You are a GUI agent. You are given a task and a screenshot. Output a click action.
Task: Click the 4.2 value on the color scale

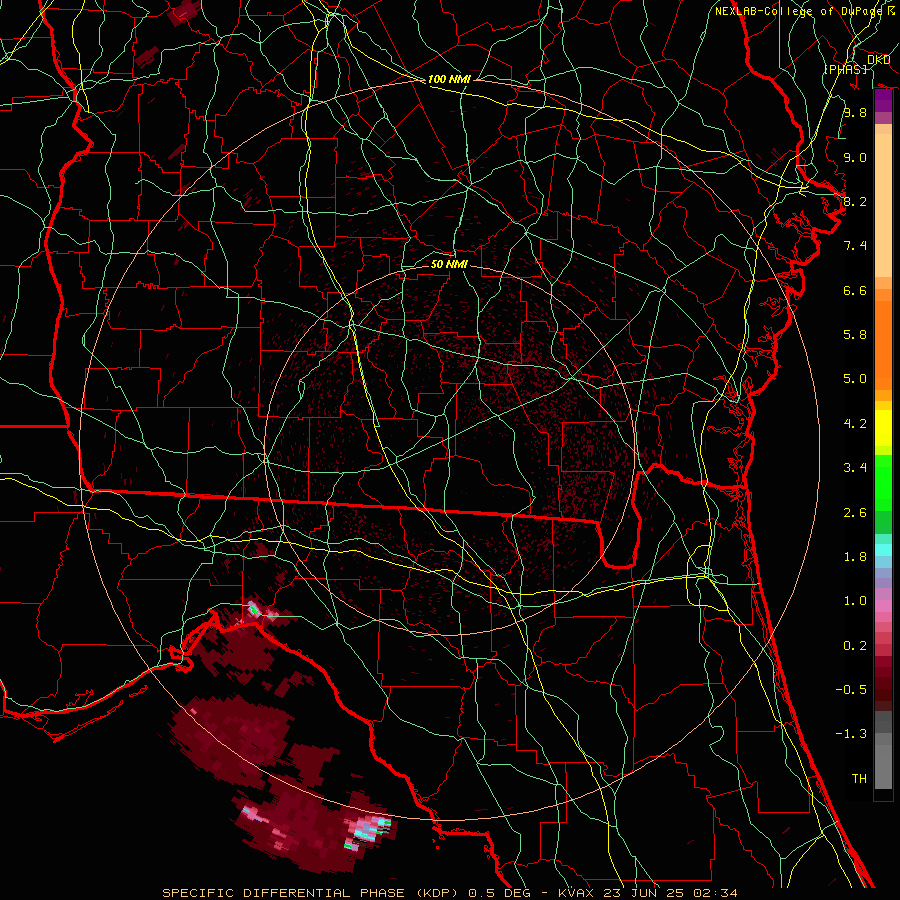[x=855, y=424]
